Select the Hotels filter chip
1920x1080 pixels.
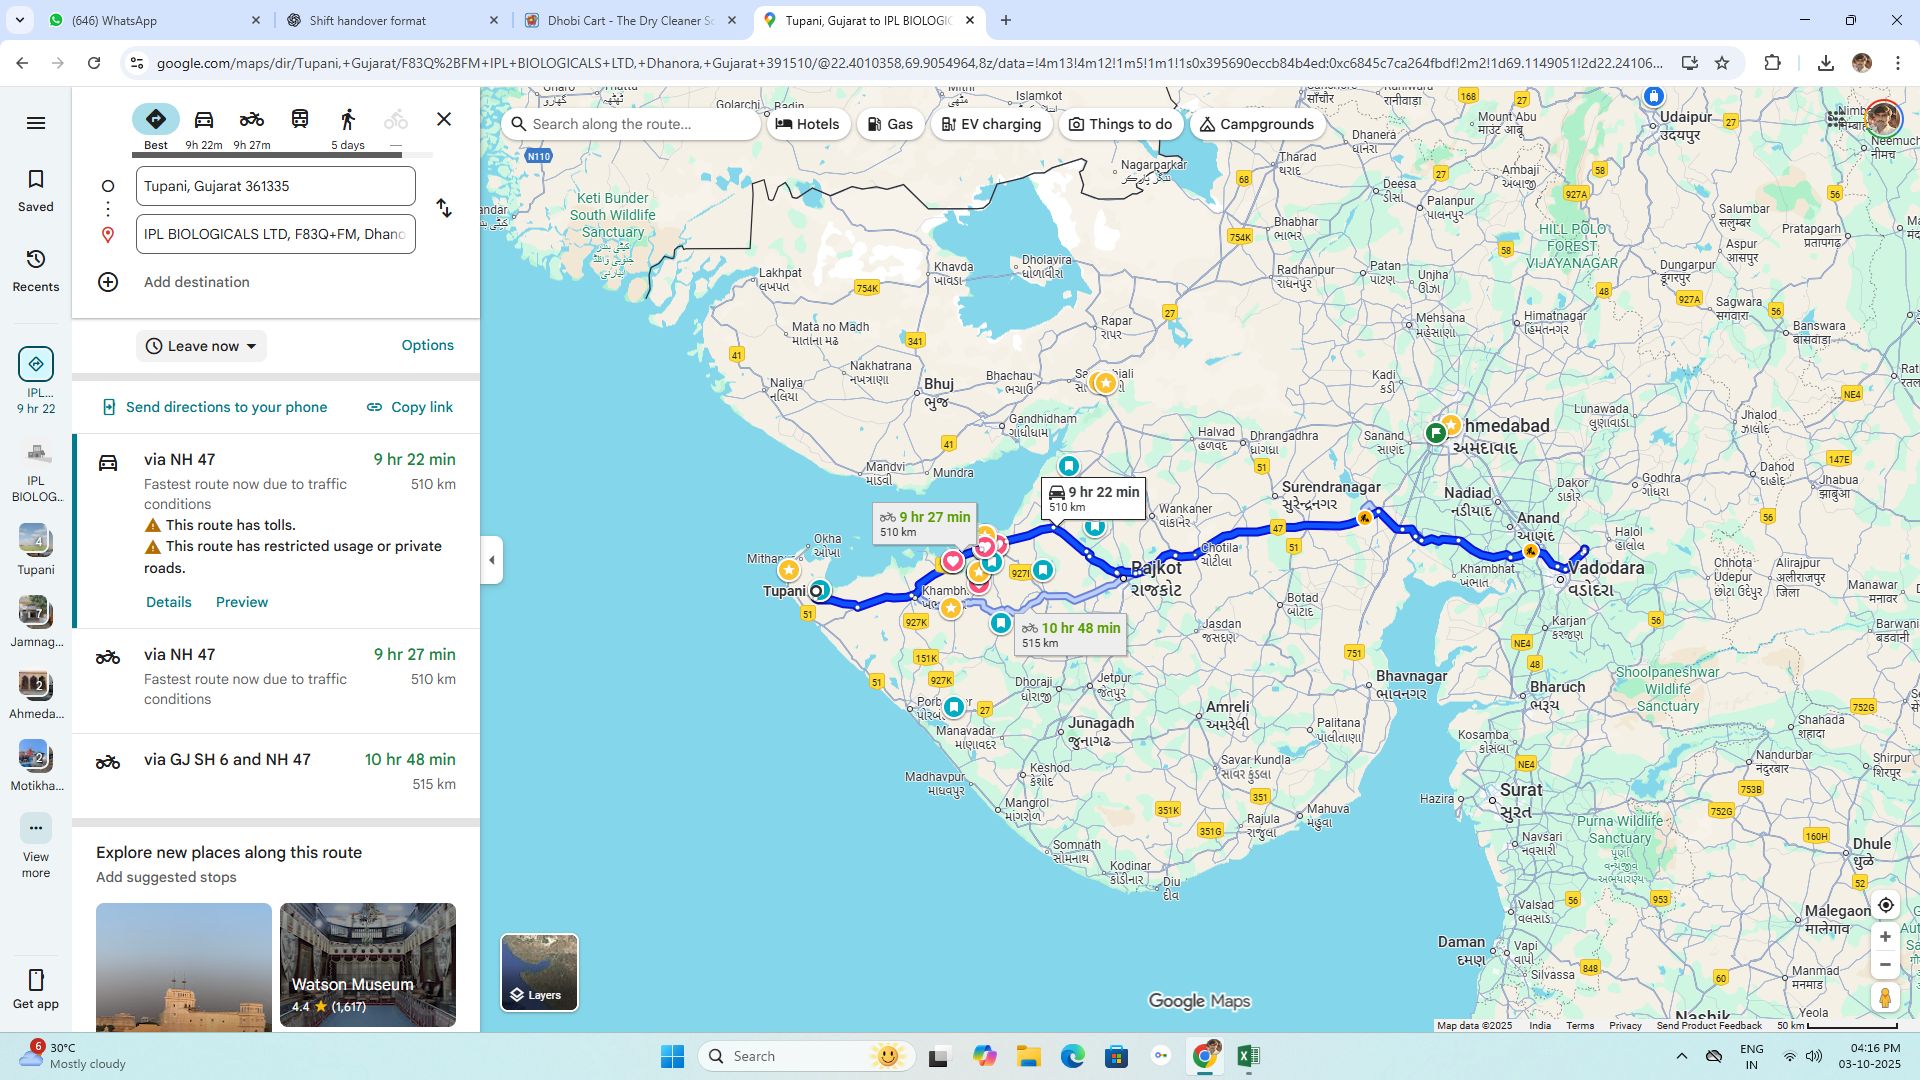808,124
